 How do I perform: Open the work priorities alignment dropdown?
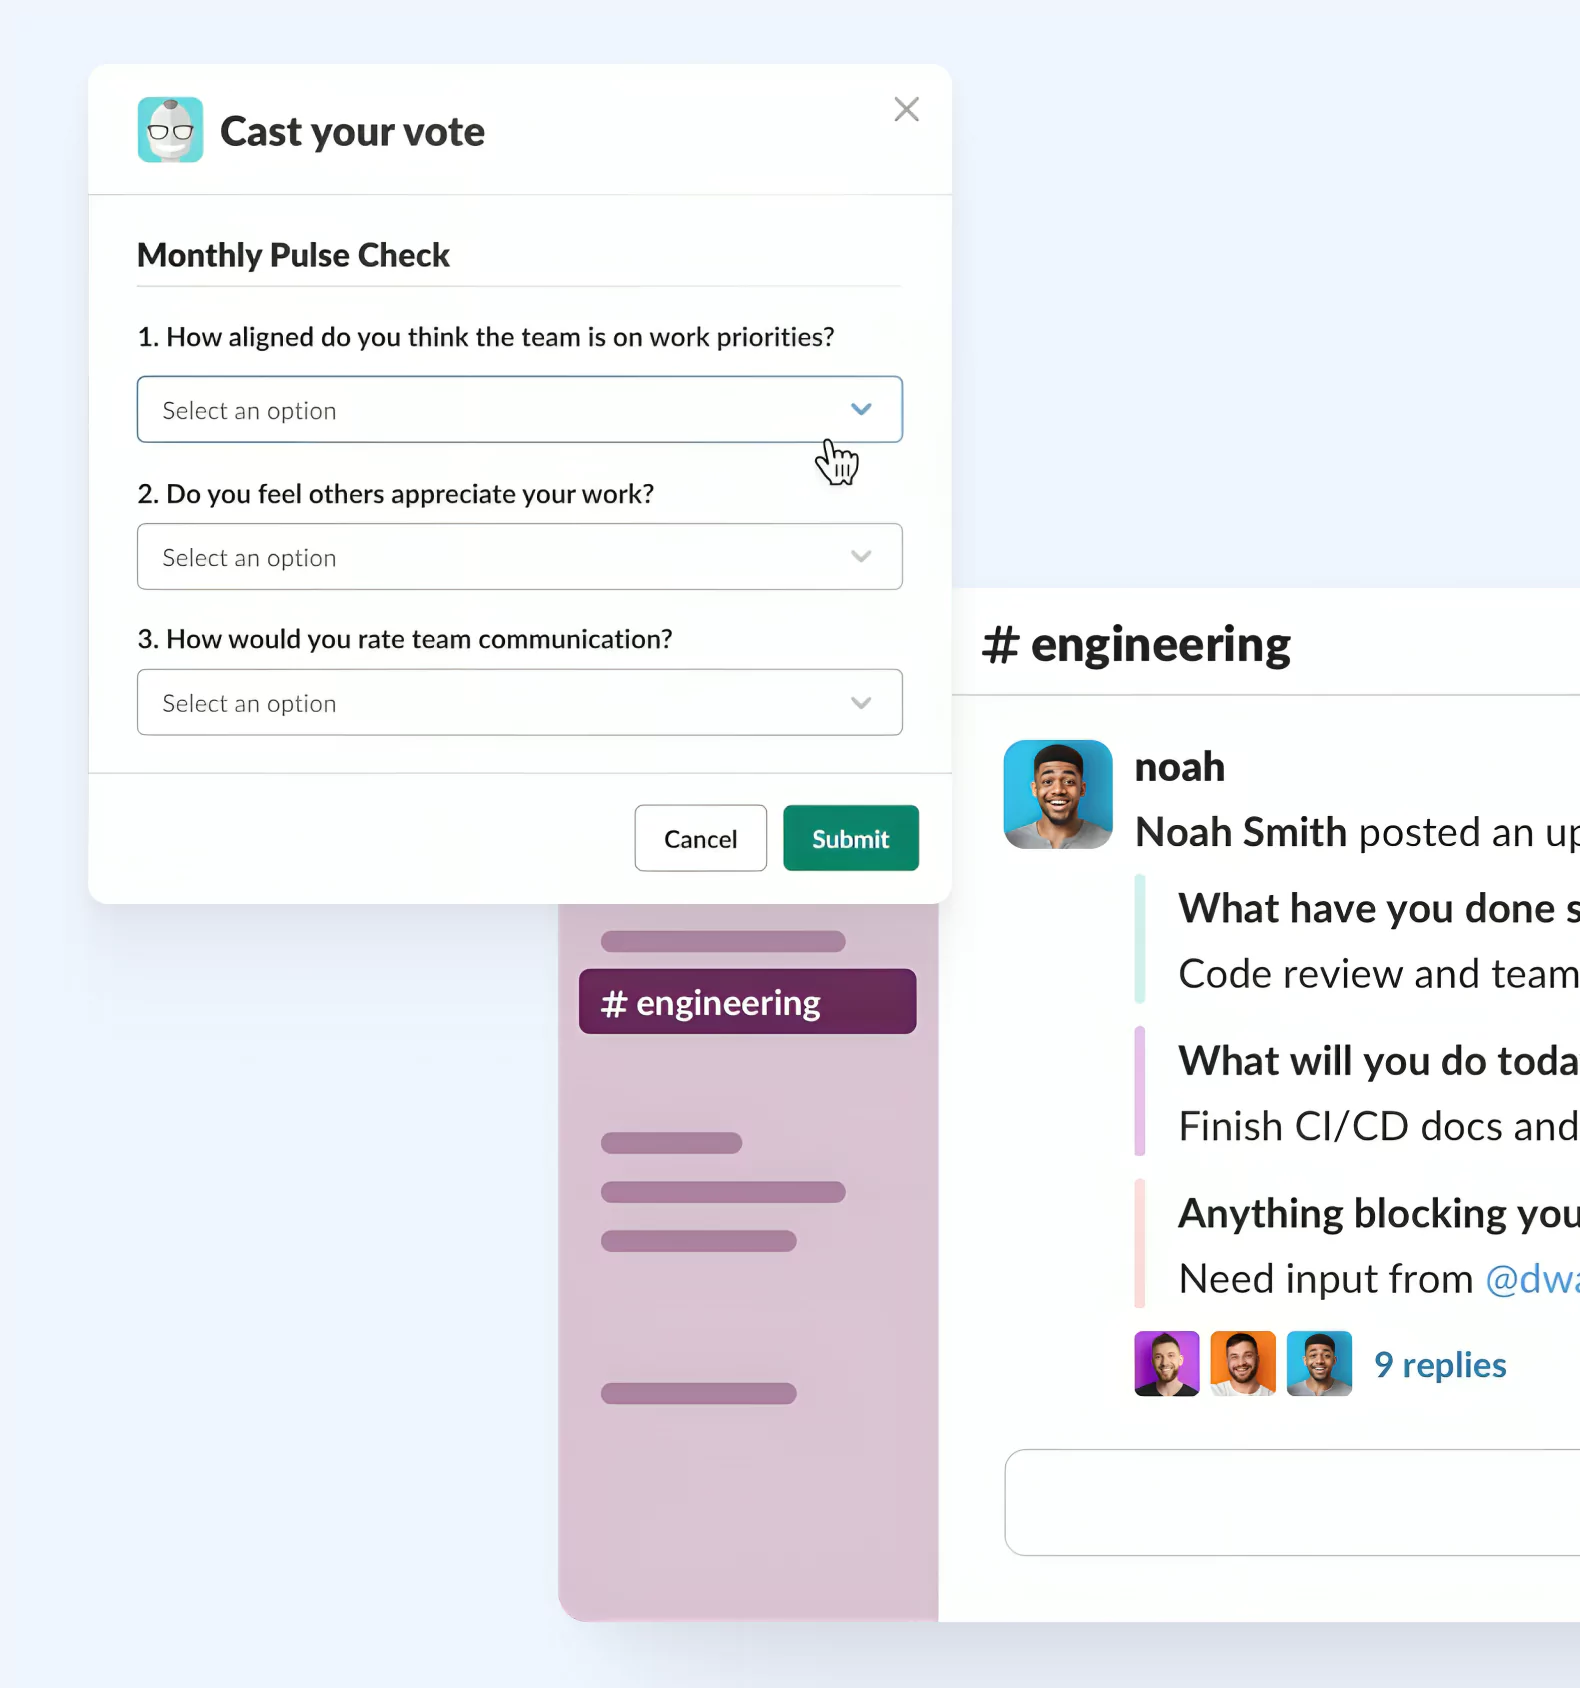click(x=519, y=410)
